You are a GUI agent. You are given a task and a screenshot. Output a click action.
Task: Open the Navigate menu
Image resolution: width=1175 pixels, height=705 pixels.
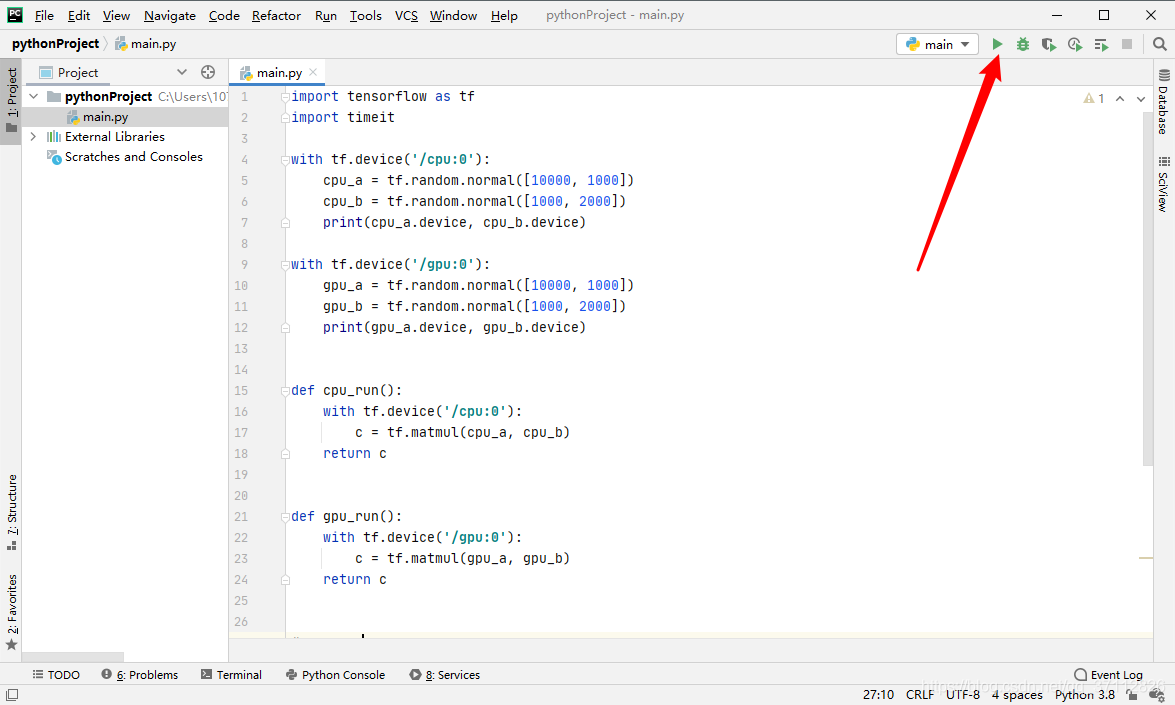[169, 15]
